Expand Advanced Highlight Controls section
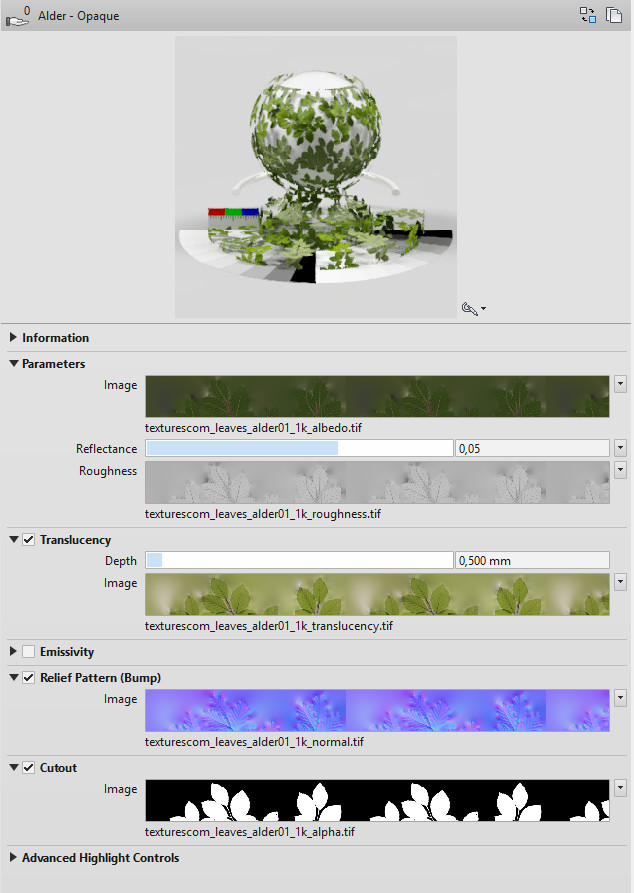This screenshot has width=634, height=893. [x=13, y=857]
